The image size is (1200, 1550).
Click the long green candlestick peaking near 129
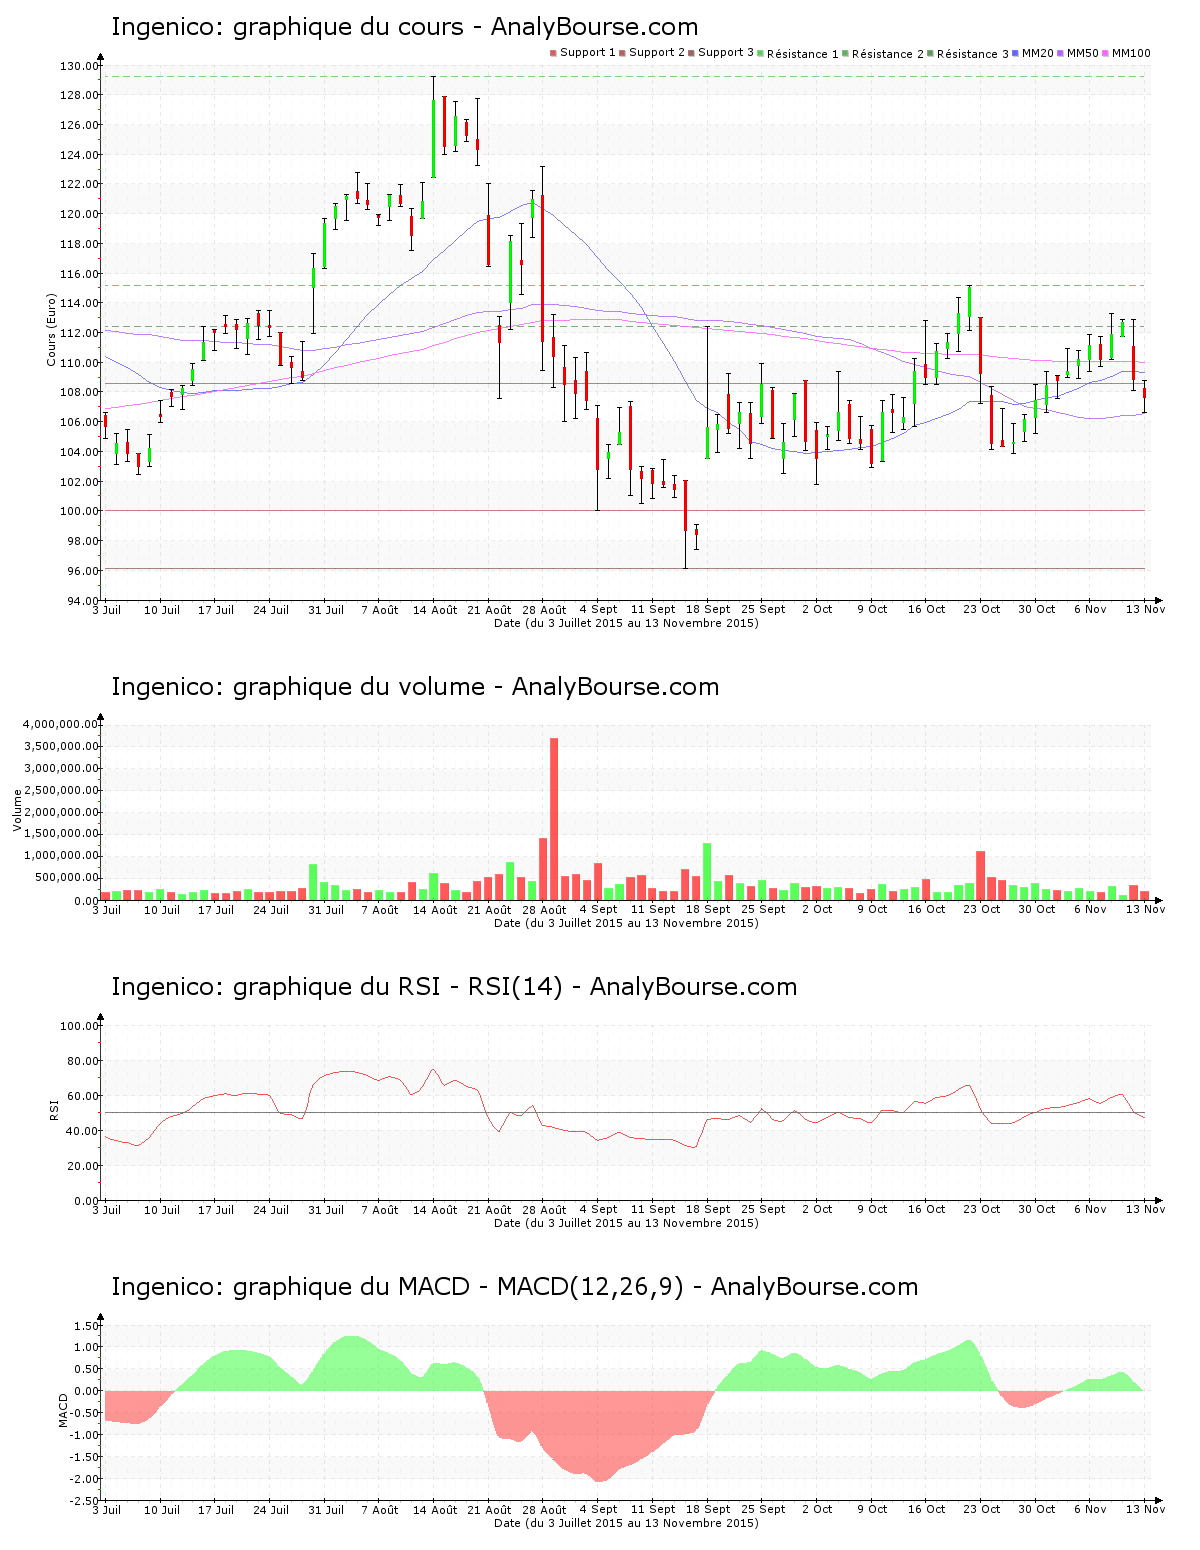pos(433,128)
